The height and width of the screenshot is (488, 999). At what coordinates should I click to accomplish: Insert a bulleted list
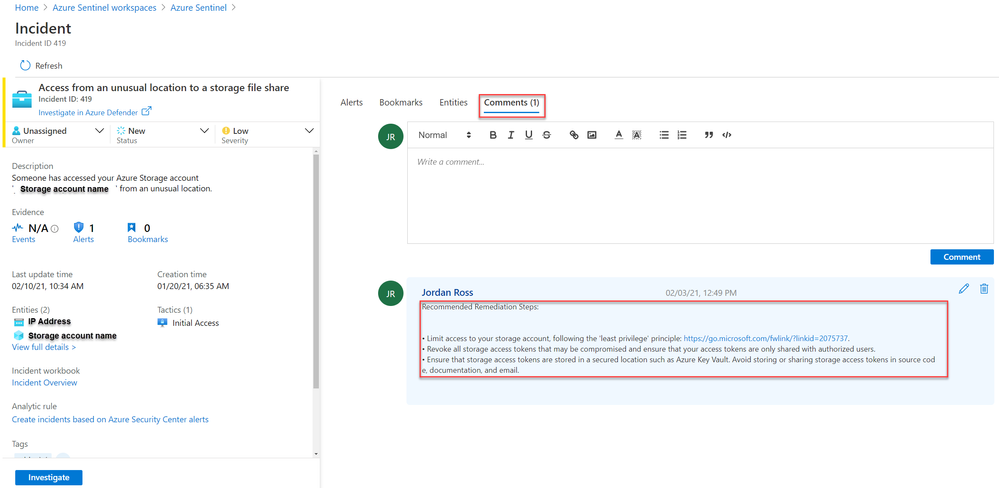[x=664, y=135]
